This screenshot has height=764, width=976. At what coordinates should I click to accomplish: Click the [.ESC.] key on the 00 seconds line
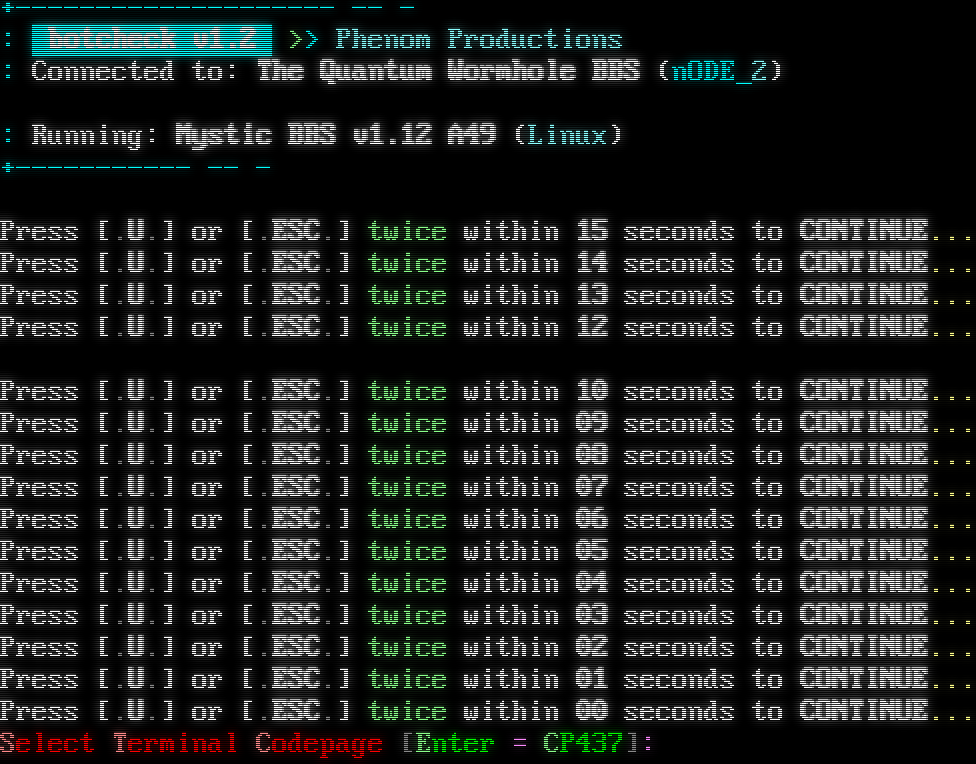click(296, 712)
